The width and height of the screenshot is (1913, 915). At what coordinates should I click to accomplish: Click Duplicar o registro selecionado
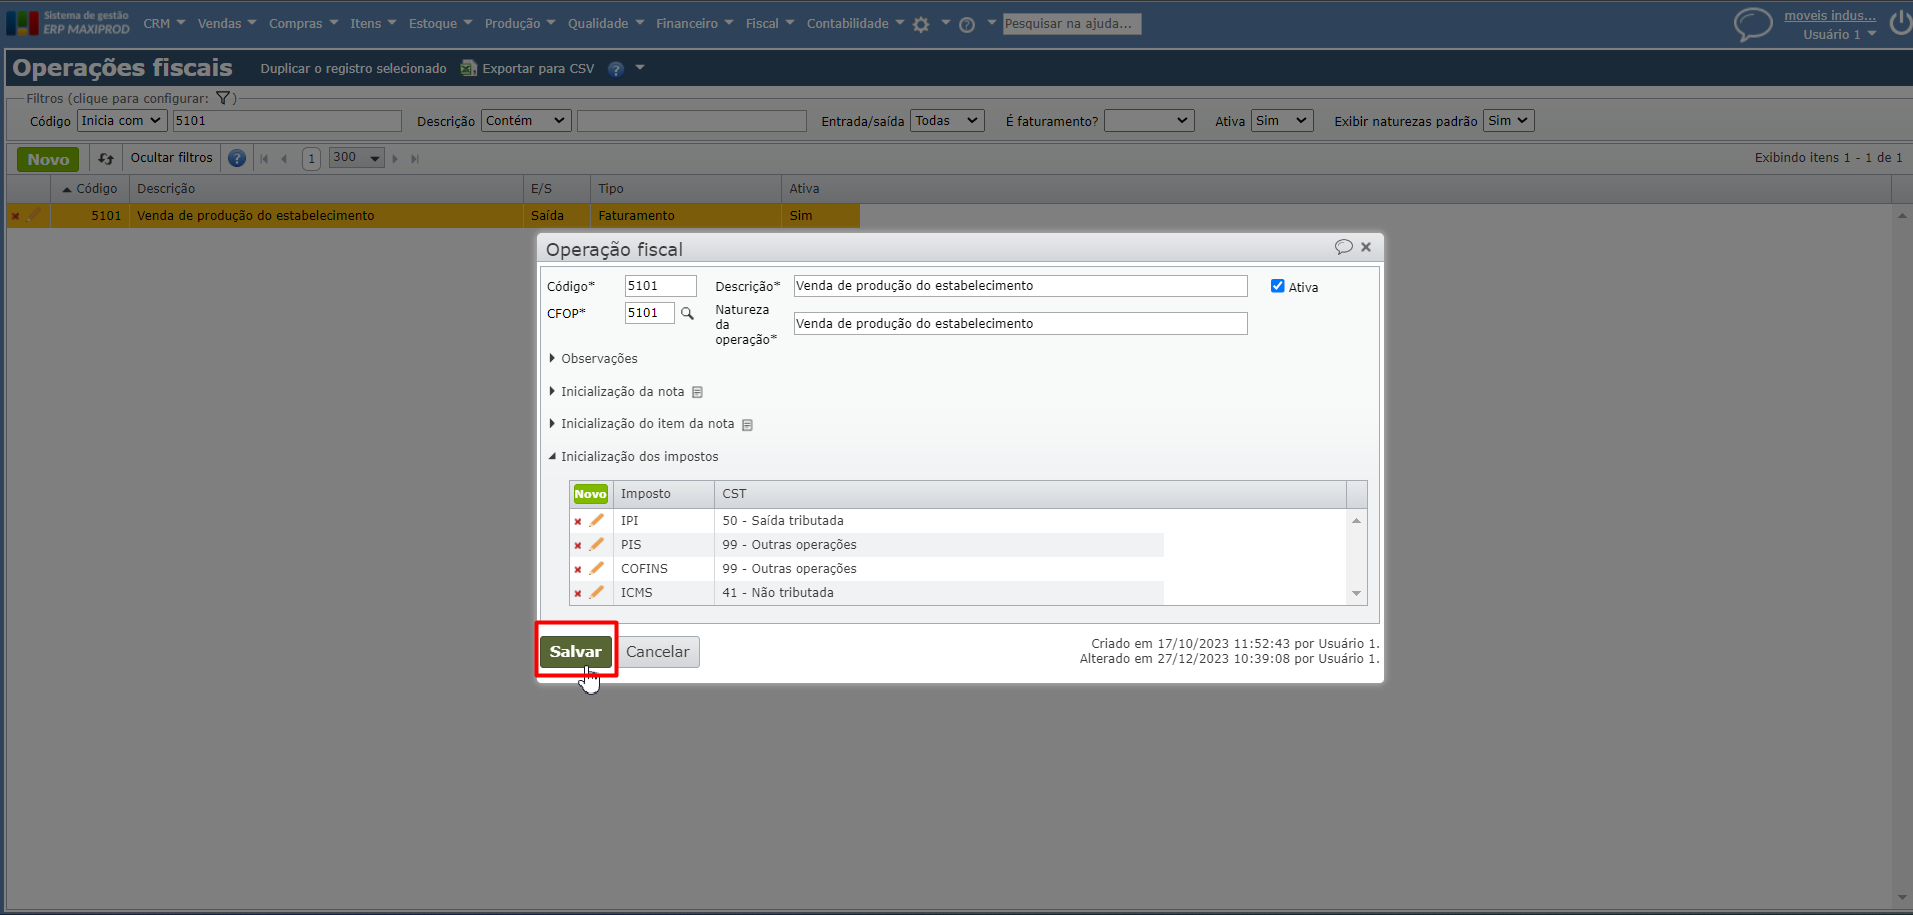click(354, 69)
